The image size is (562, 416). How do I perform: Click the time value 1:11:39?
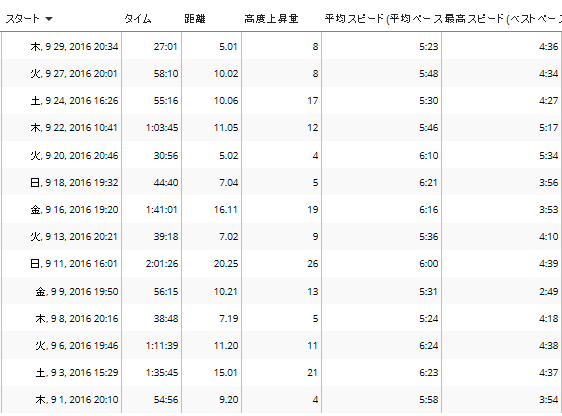pos(162,345)
